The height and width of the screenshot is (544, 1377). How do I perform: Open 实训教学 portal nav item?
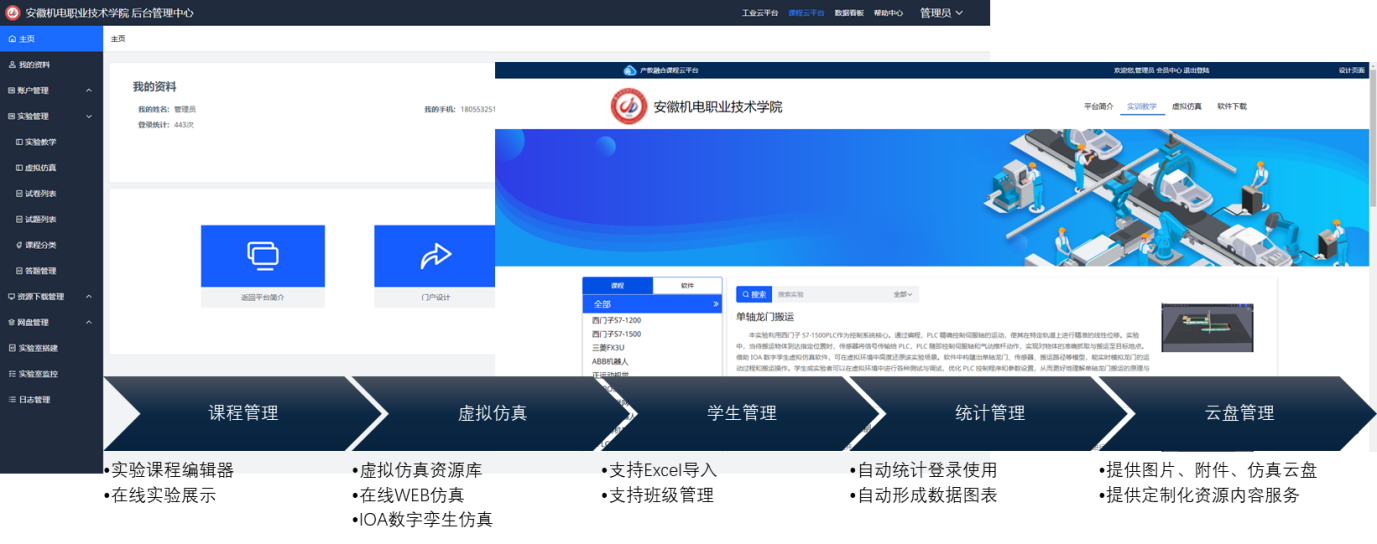pyautogui.click(x=1142, y=106)
